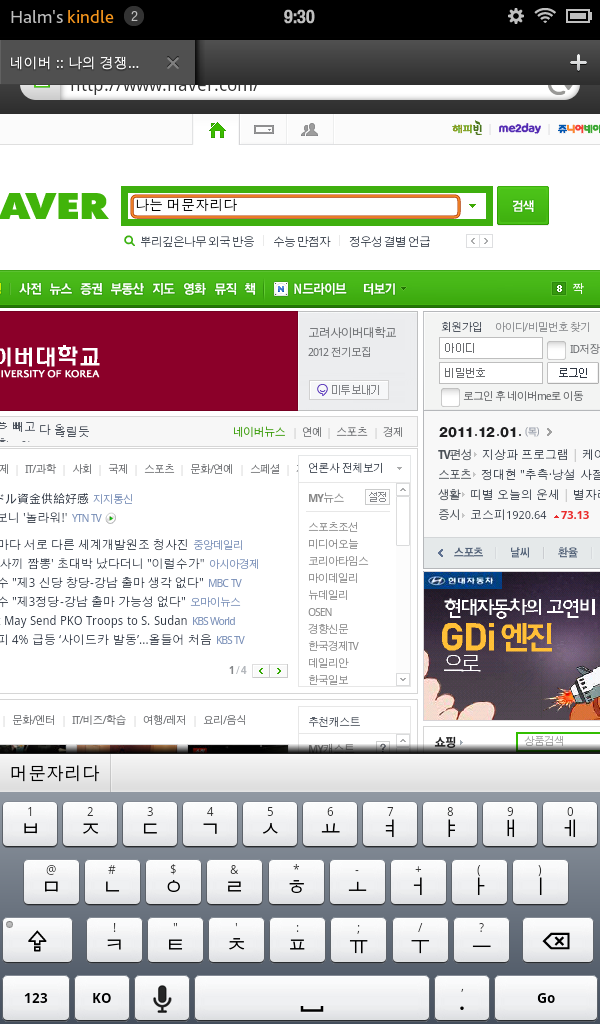Play the YTN TV video icon
Viewport: 600px width, 1024px height.
[x=110, y=518]
